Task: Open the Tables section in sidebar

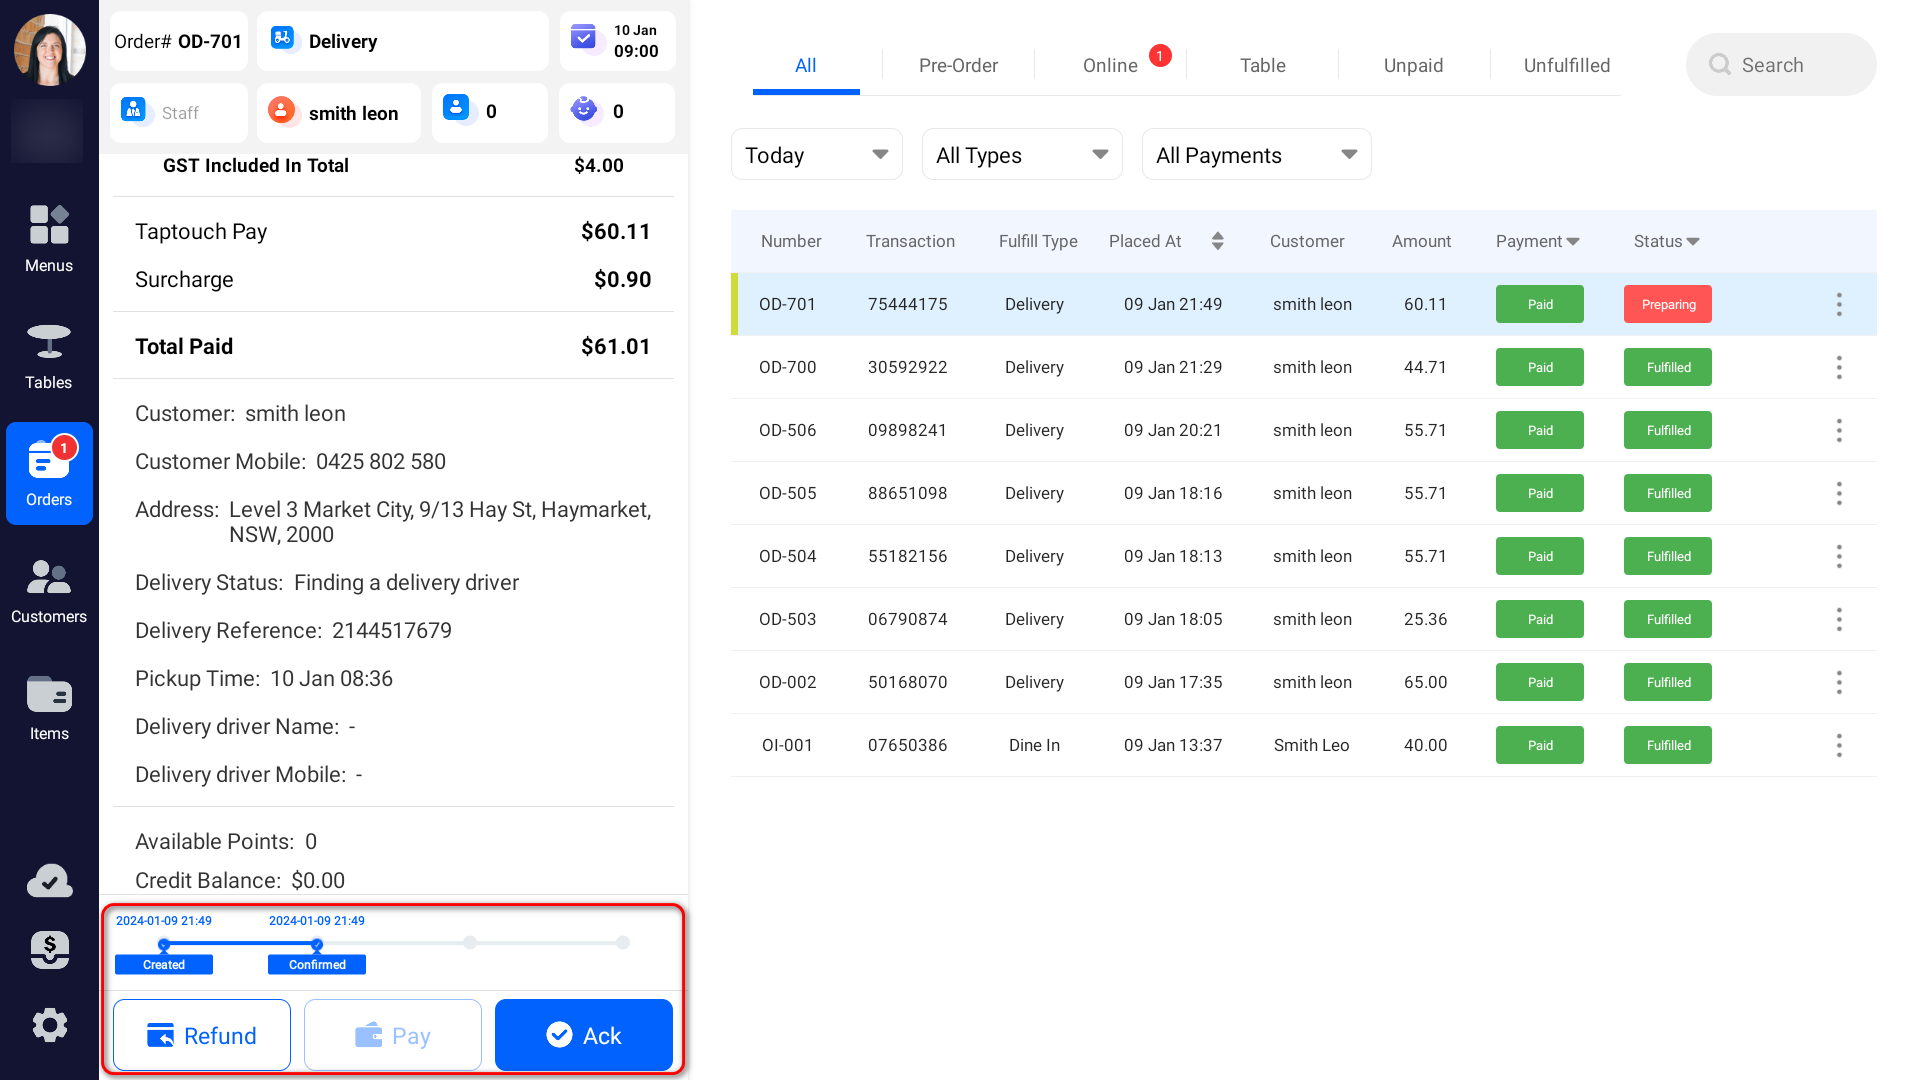Action: pyautogui.click(x=49, y=356)
